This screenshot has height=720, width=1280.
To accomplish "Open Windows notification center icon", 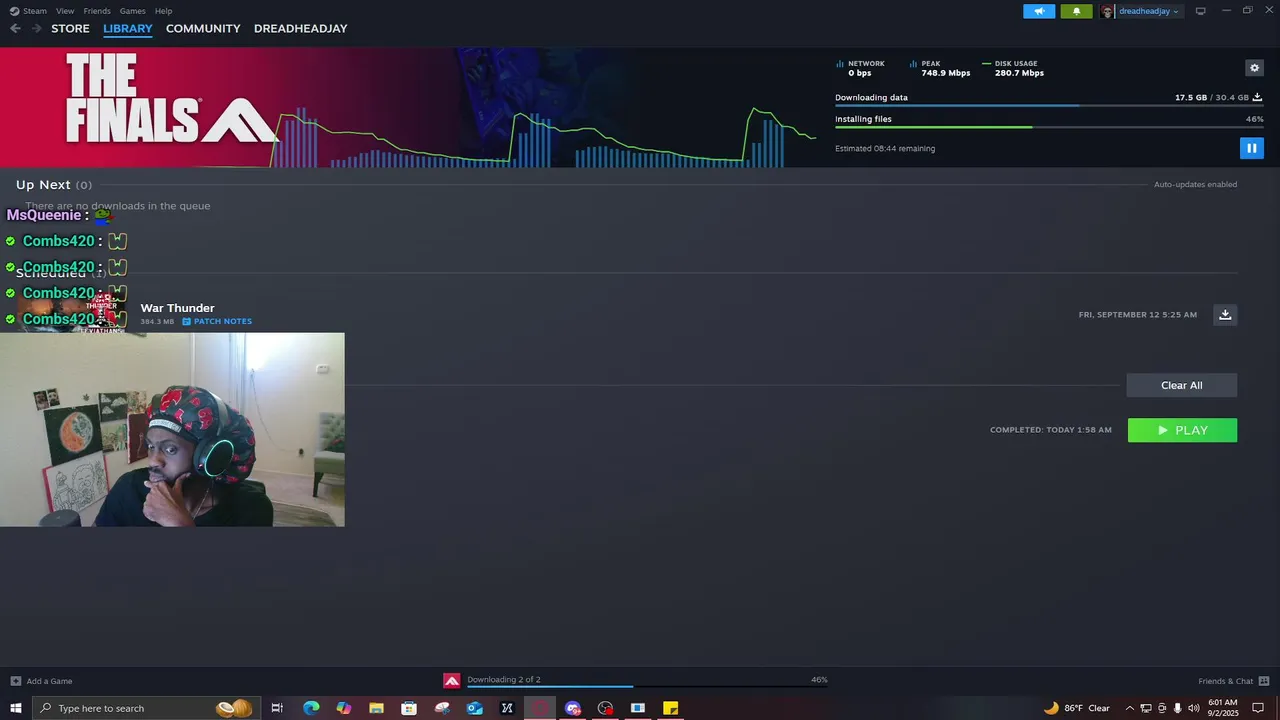I will 1258,708.
